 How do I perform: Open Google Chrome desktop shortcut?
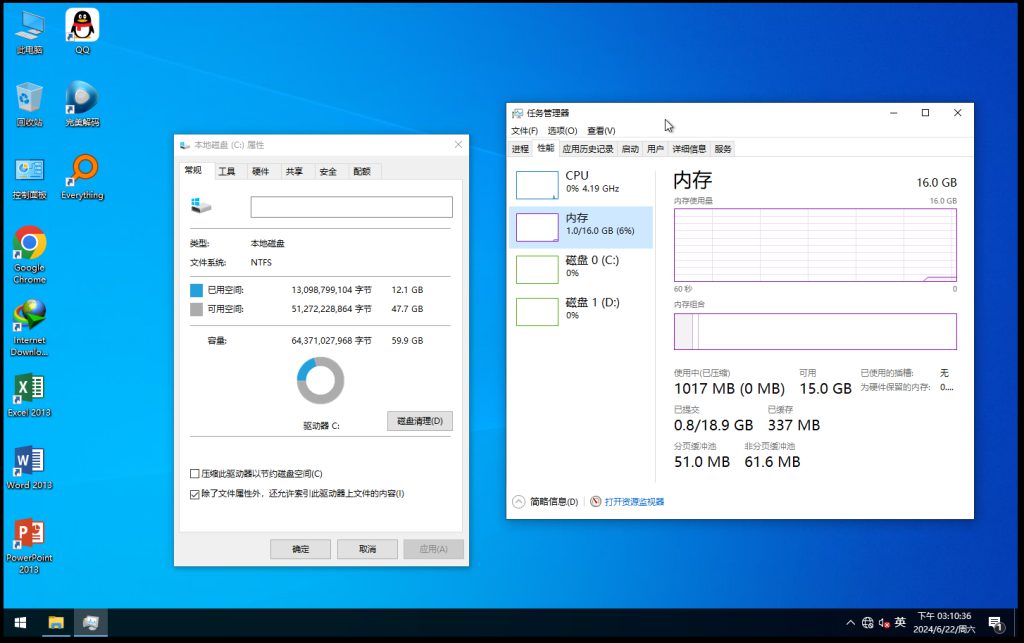click(x=29, y=244)
